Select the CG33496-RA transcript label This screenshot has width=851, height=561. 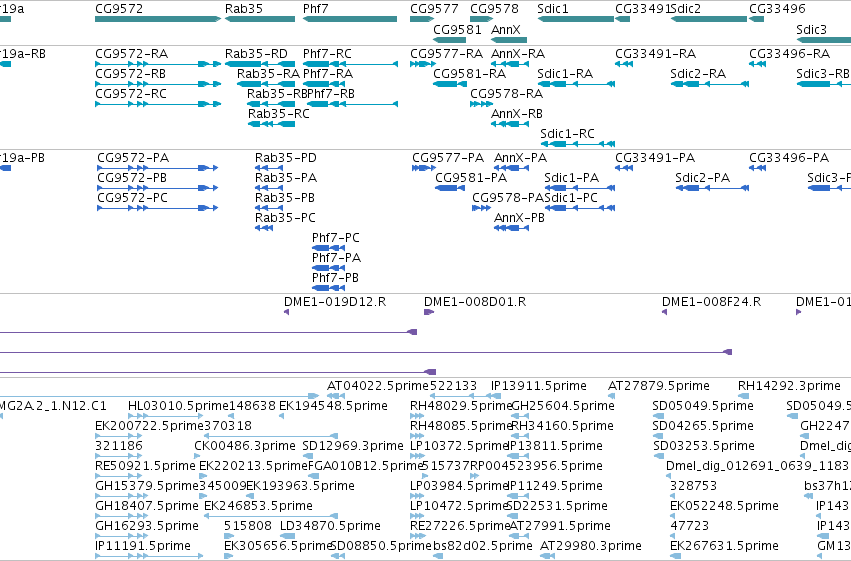click(789, 54)
